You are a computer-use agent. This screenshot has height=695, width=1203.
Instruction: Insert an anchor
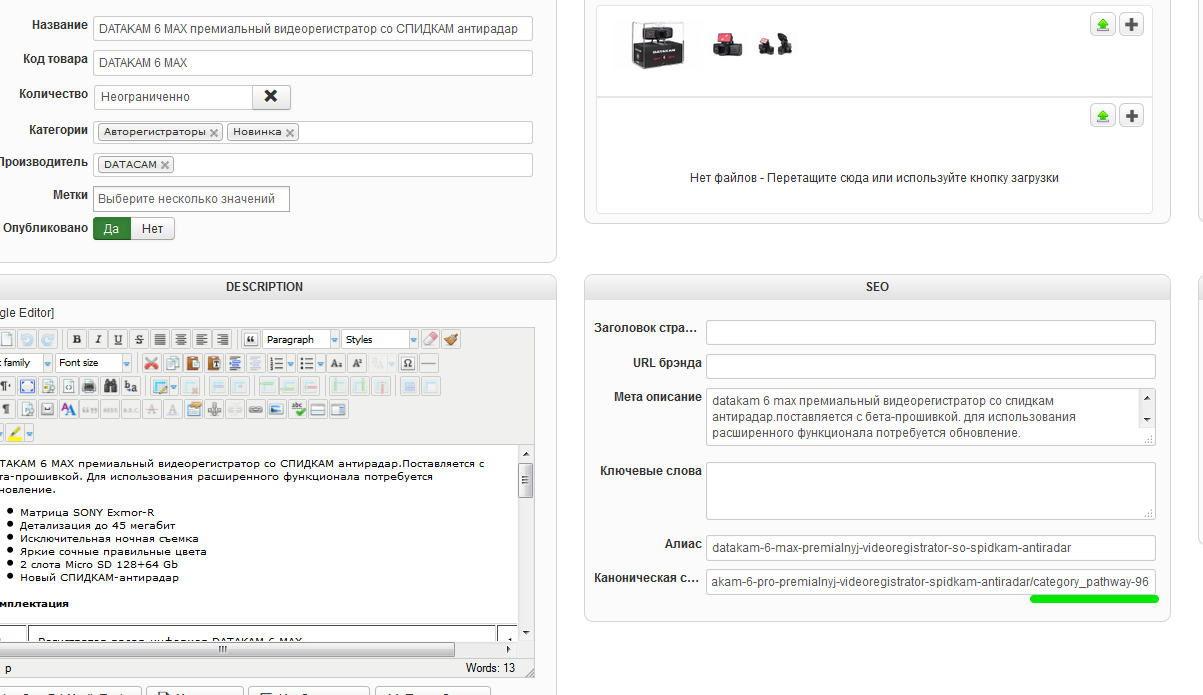tap(214, 410)
